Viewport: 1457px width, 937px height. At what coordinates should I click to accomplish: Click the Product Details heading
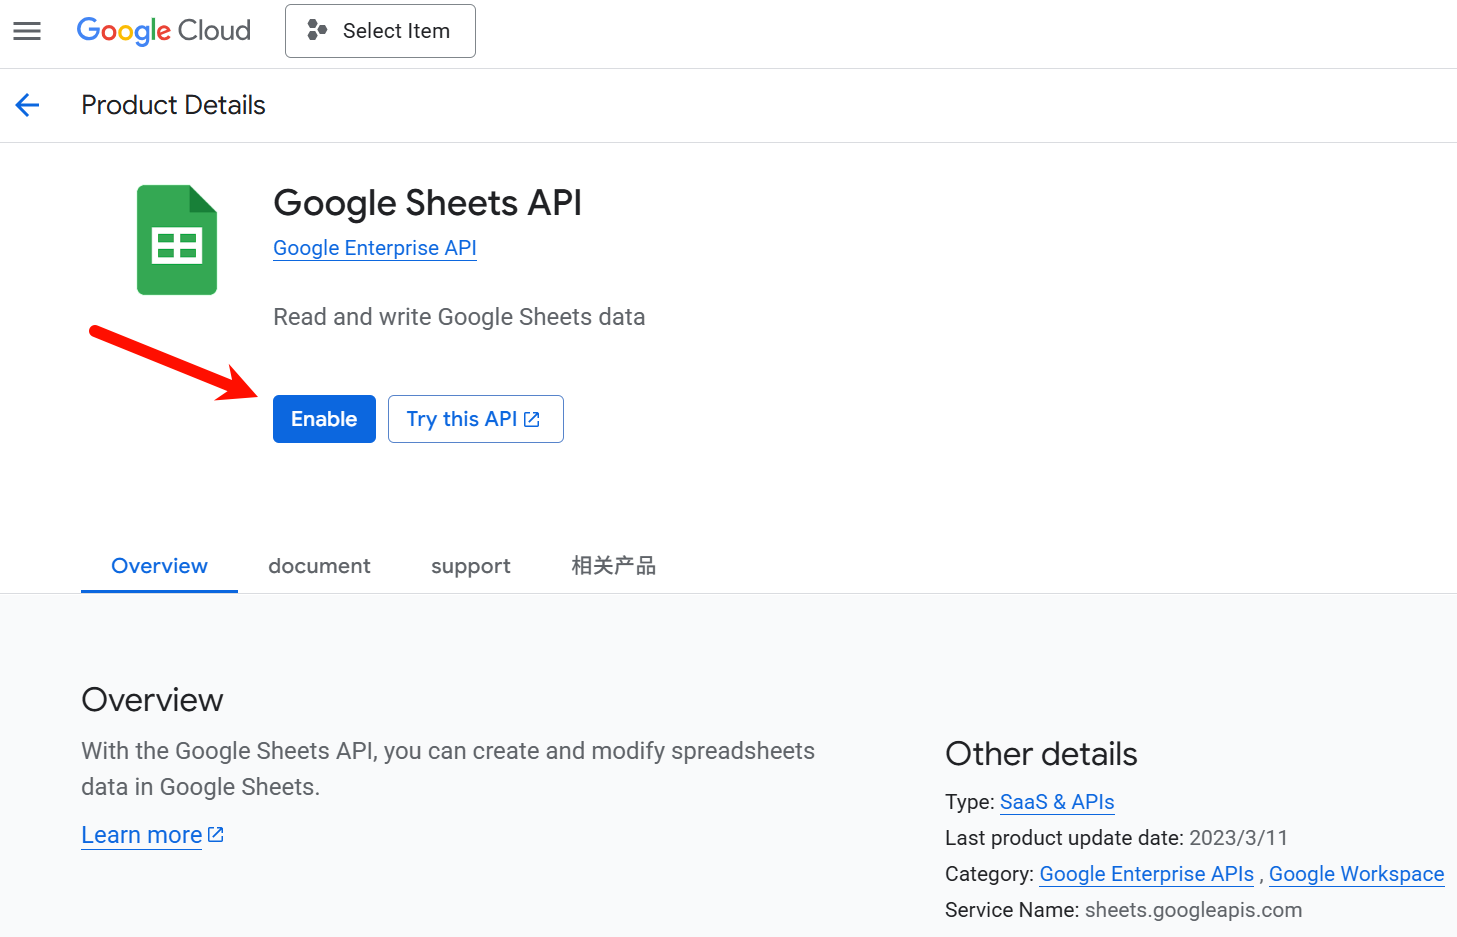(x=173, y=105)
